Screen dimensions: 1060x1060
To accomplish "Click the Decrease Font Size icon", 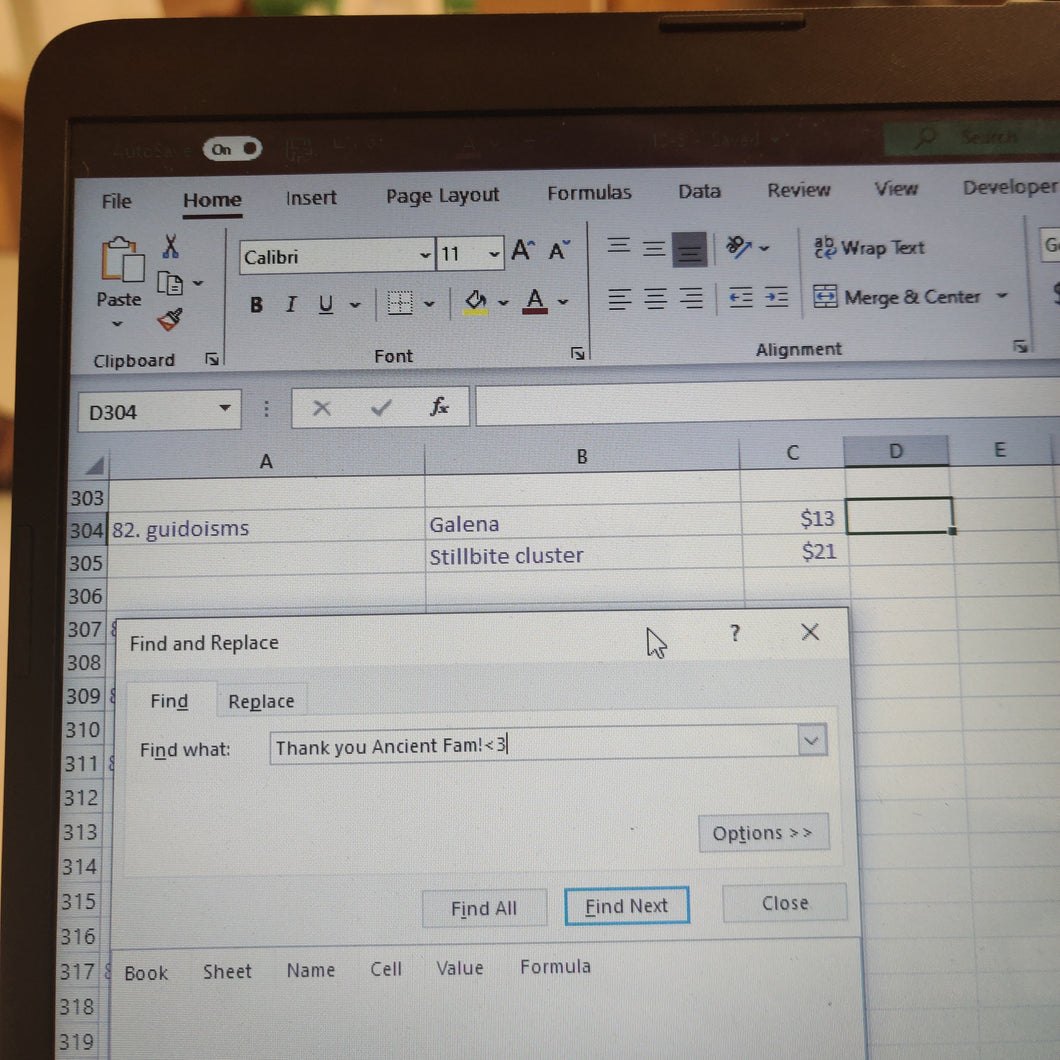I will pos(559,250).
